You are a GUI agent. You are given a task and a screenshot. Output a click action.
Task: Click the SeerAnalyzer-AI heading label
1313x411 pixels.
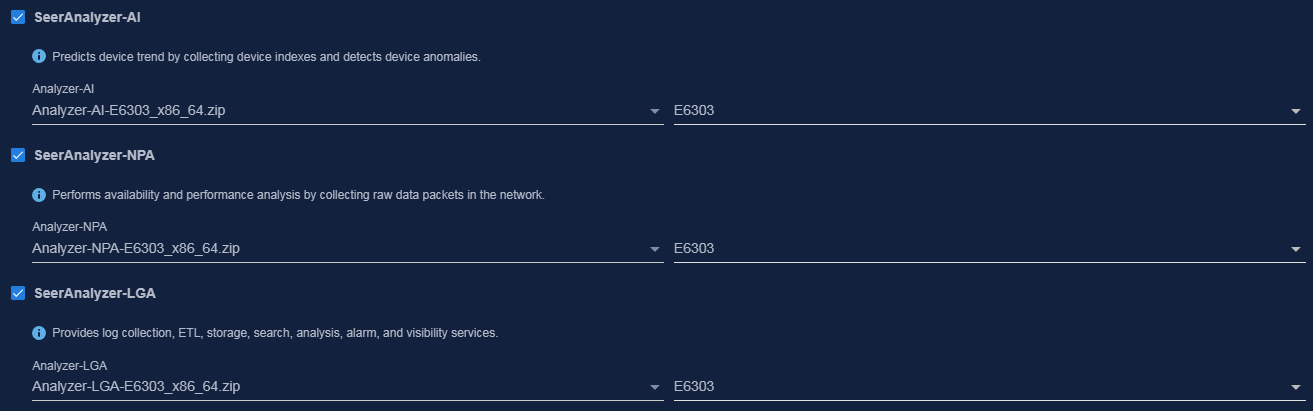[x=87, y=17]
